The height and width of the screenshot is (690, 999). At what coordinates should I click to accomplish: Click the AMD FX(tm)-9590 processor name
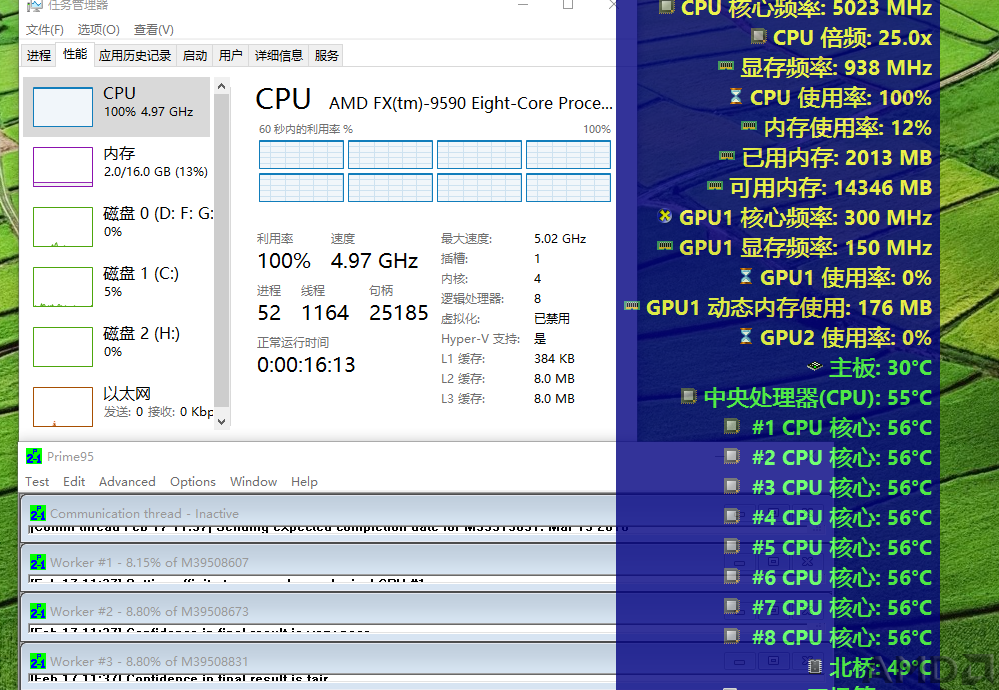click(x=470, y=103)
